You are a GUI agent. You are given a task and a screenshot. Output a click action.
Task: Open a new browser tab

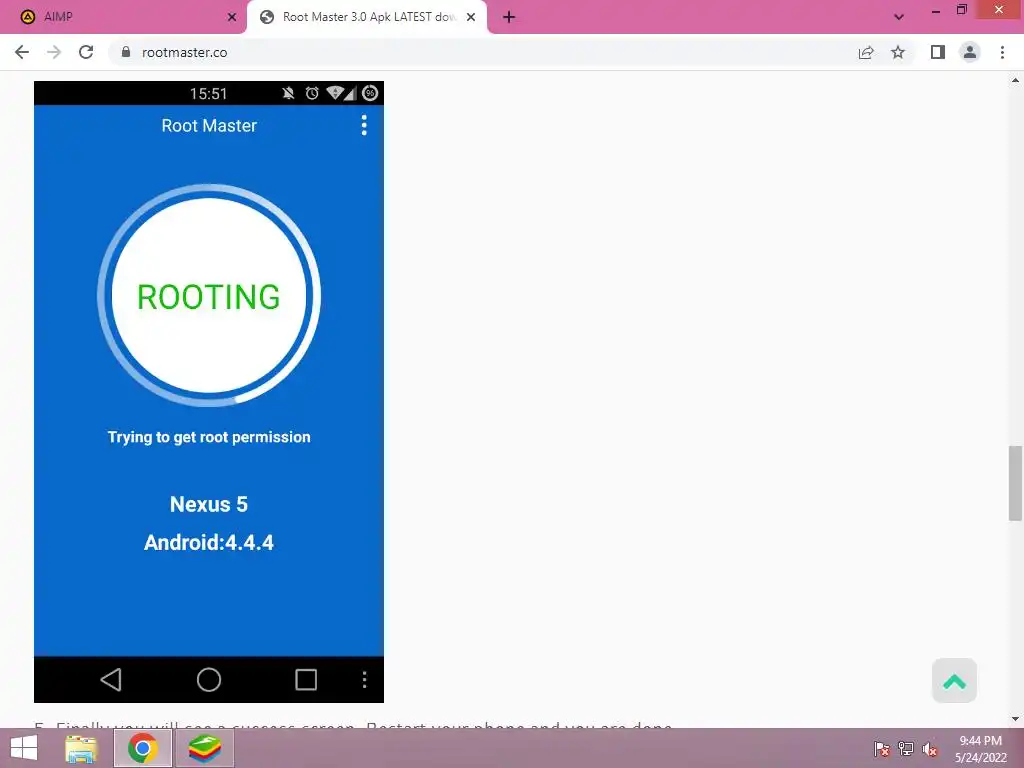[x=509, y=17]
